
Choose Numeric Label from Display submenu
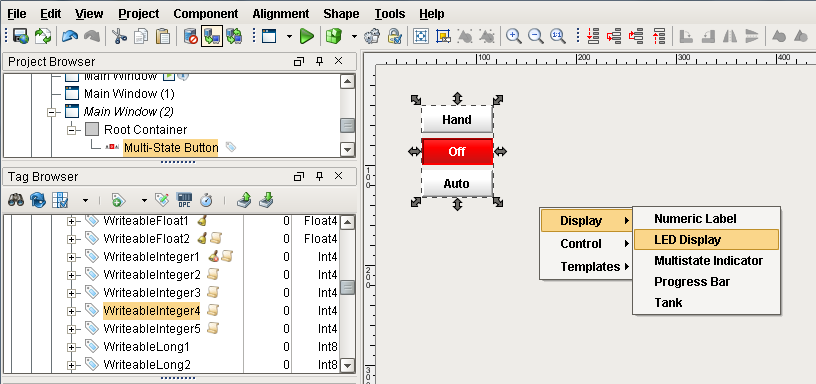(x=706, y=219)
